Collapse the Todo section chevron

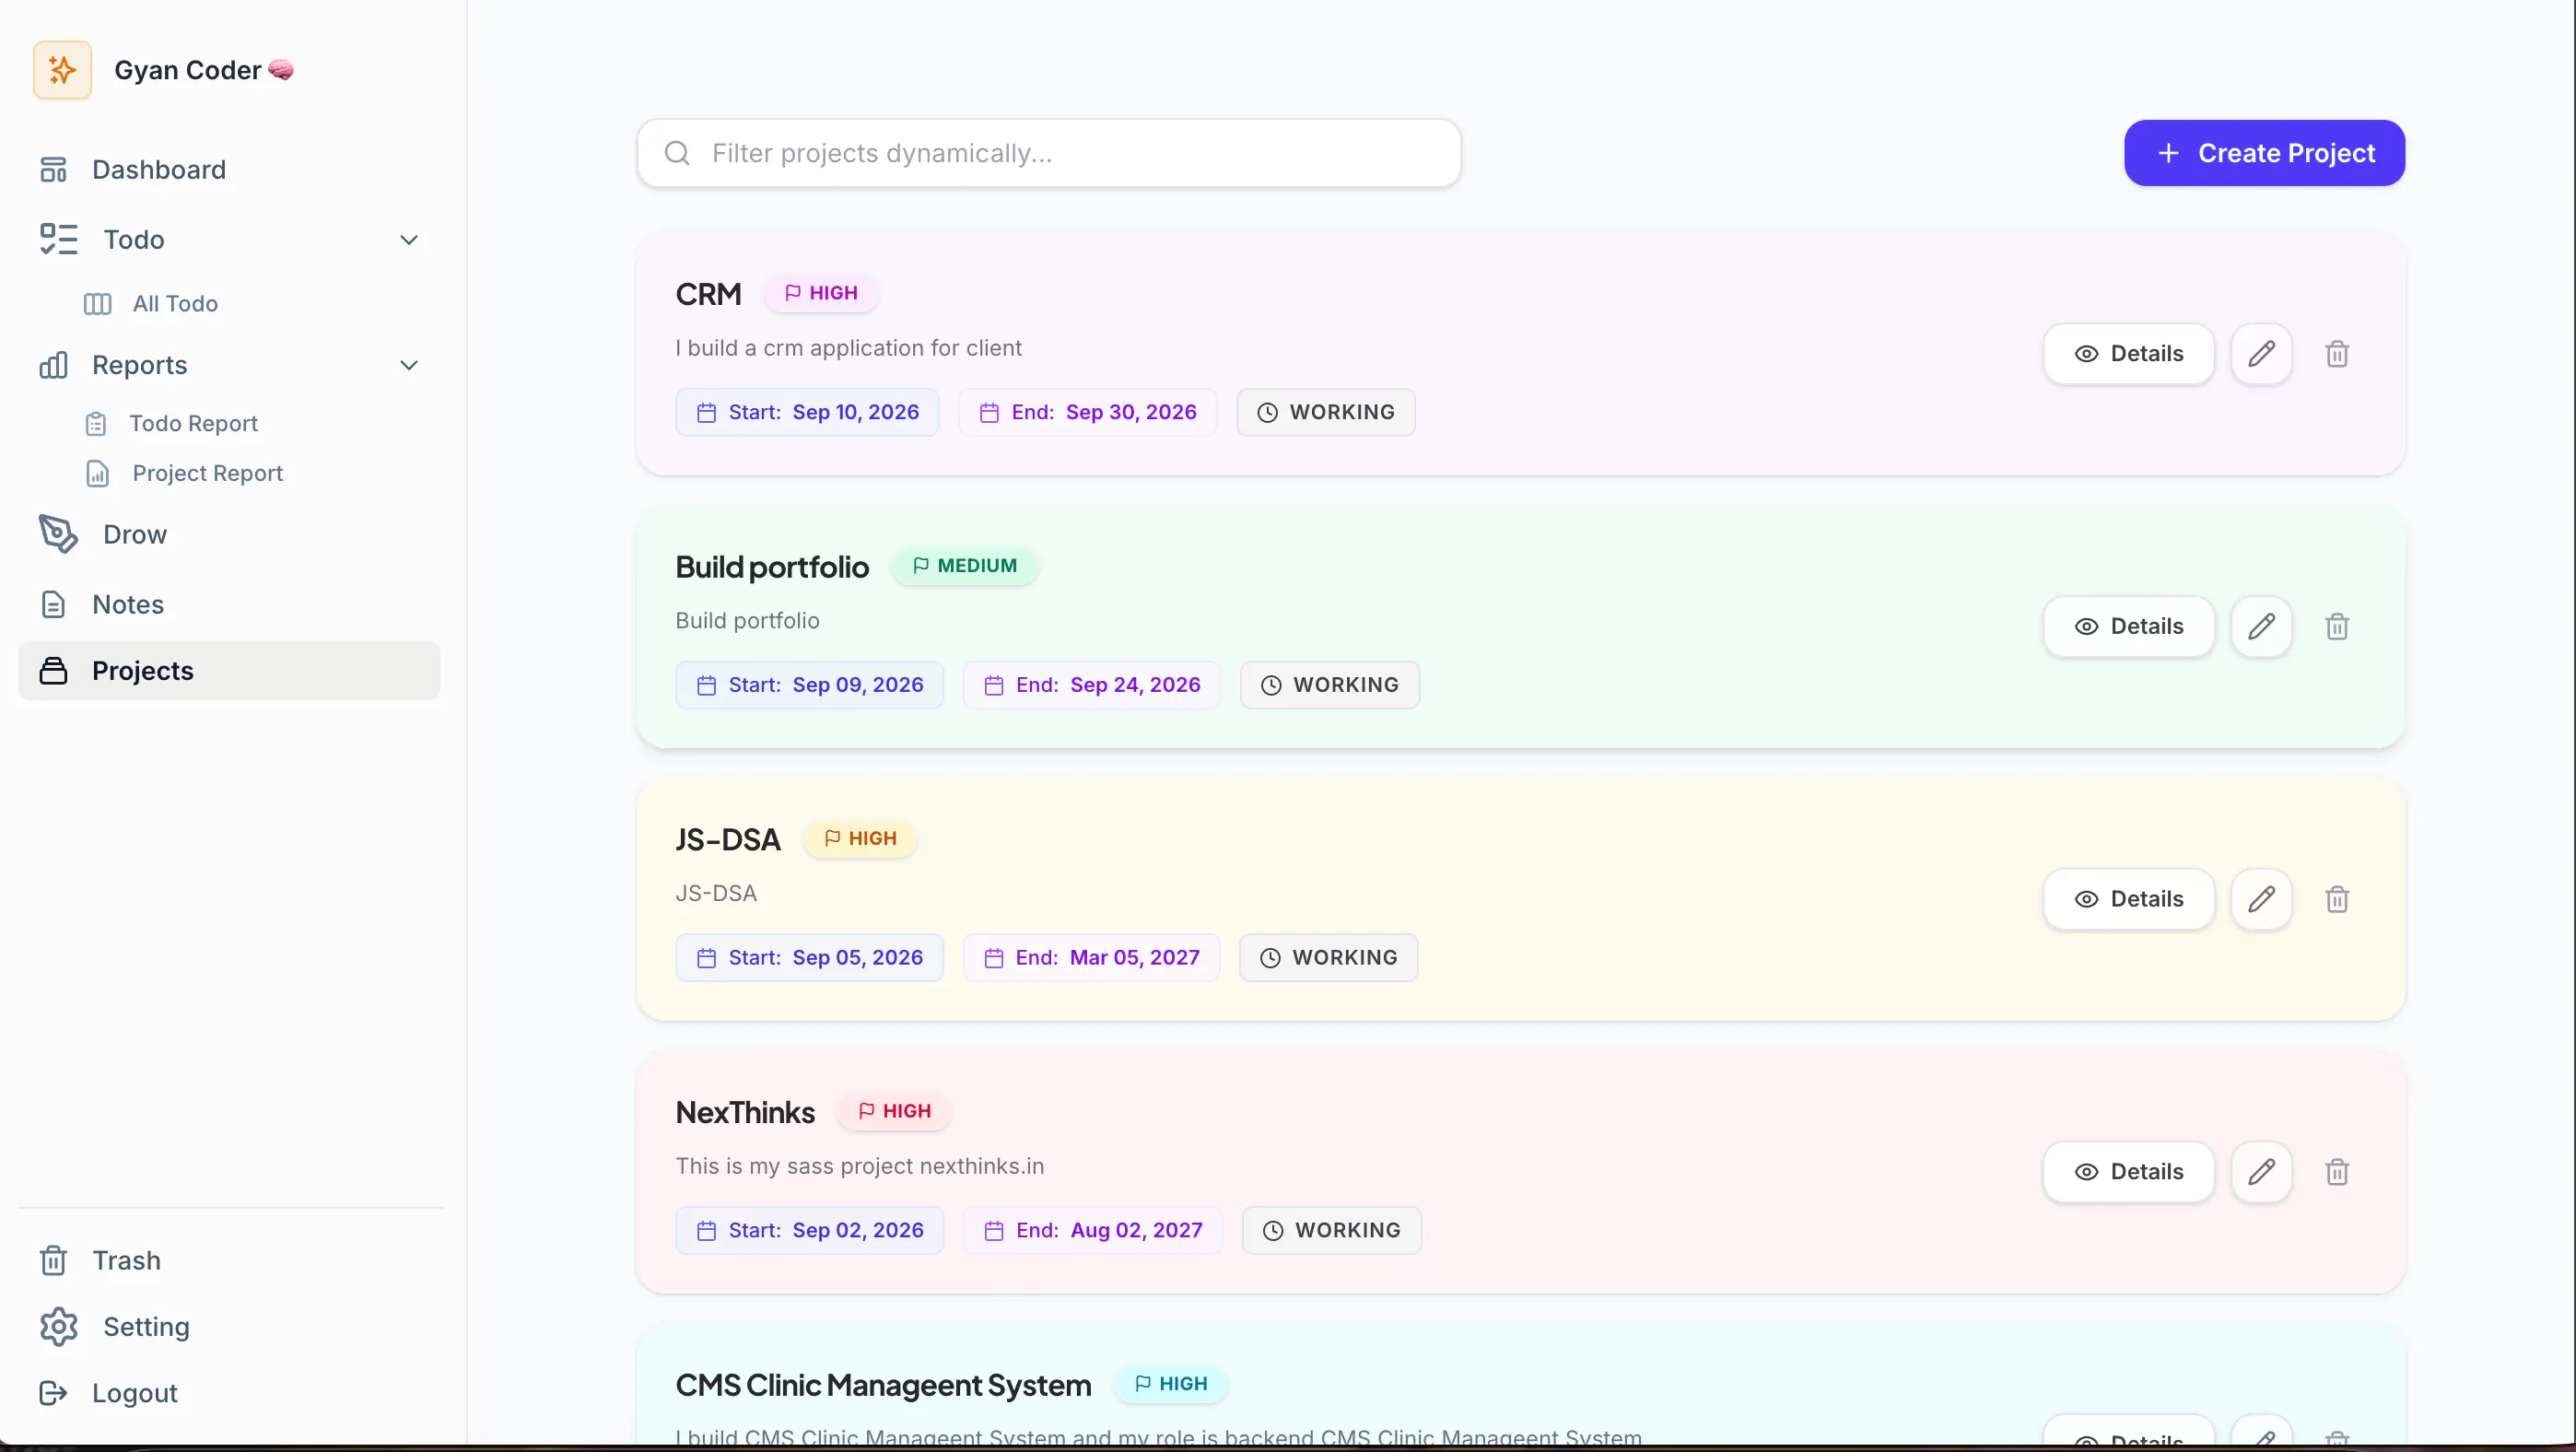coord(408,240)
